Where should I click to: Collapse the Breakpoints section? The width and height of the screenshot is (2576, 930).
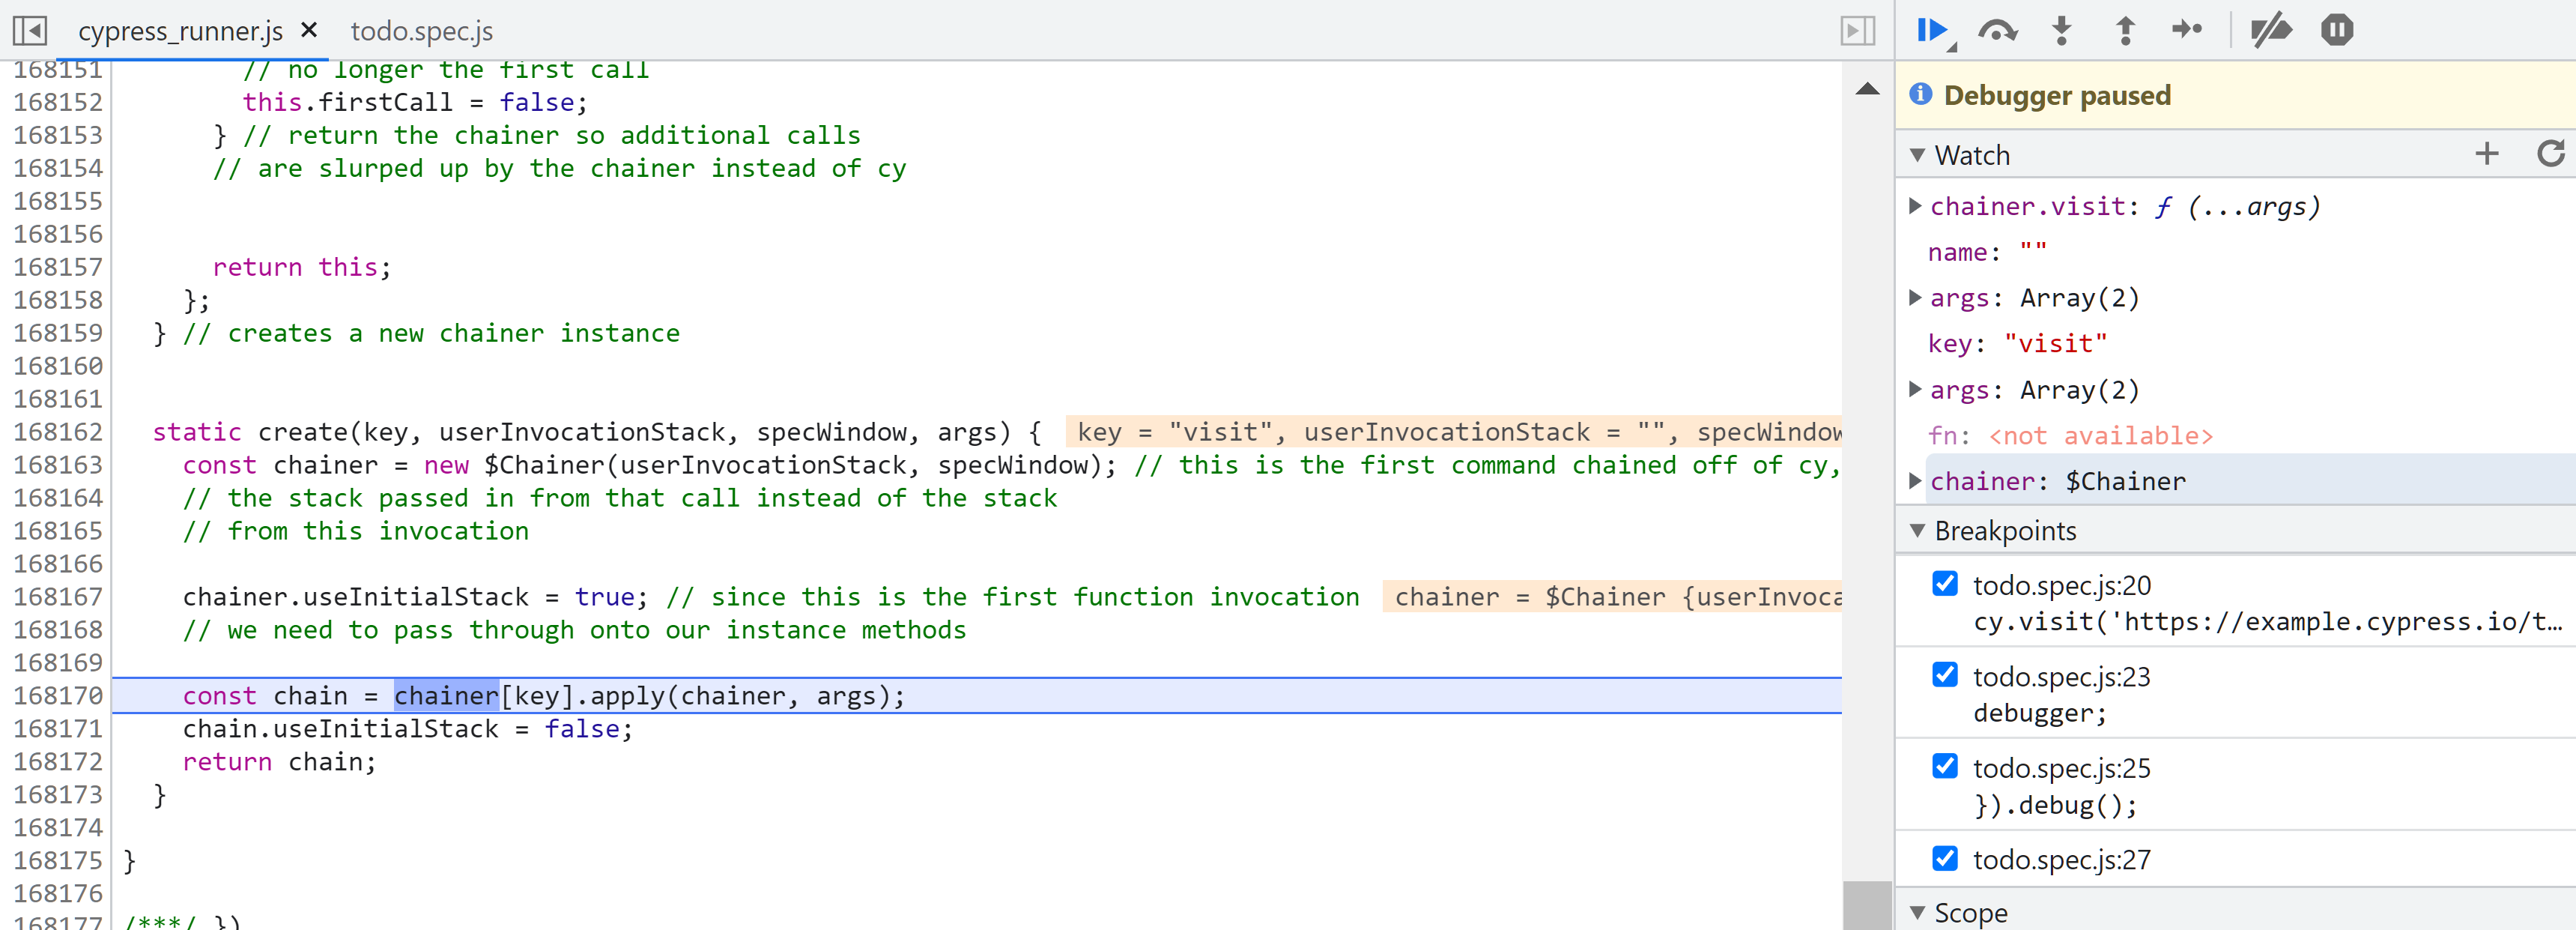click(x=1917, y=531)
